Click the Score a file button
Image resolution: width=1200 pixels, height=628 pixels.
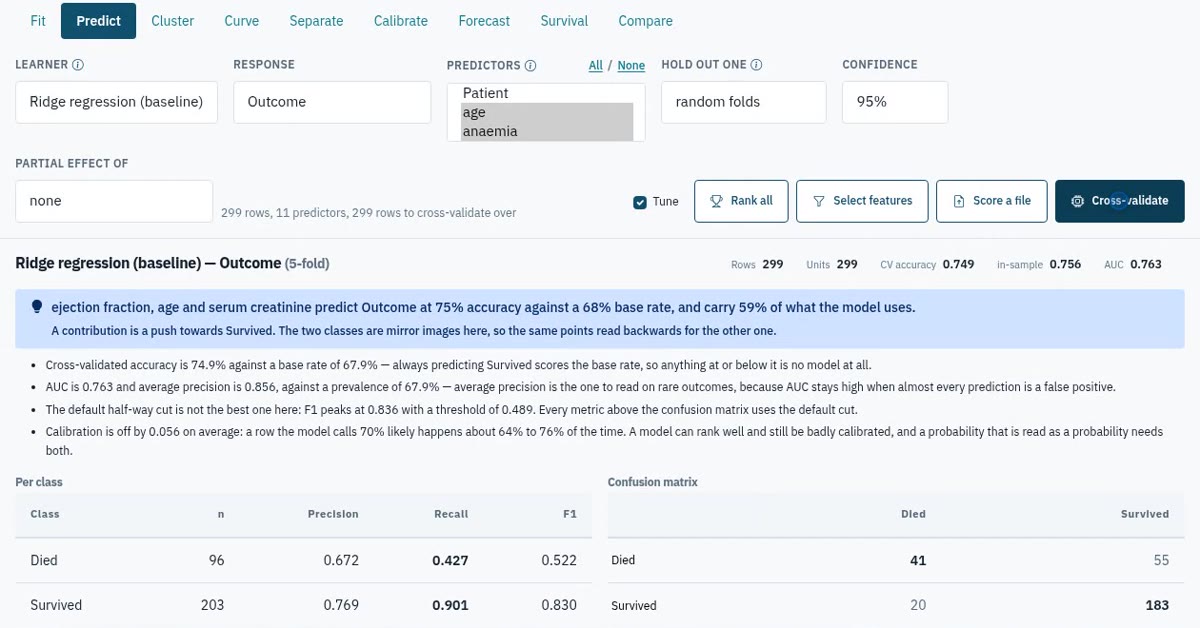991,201
